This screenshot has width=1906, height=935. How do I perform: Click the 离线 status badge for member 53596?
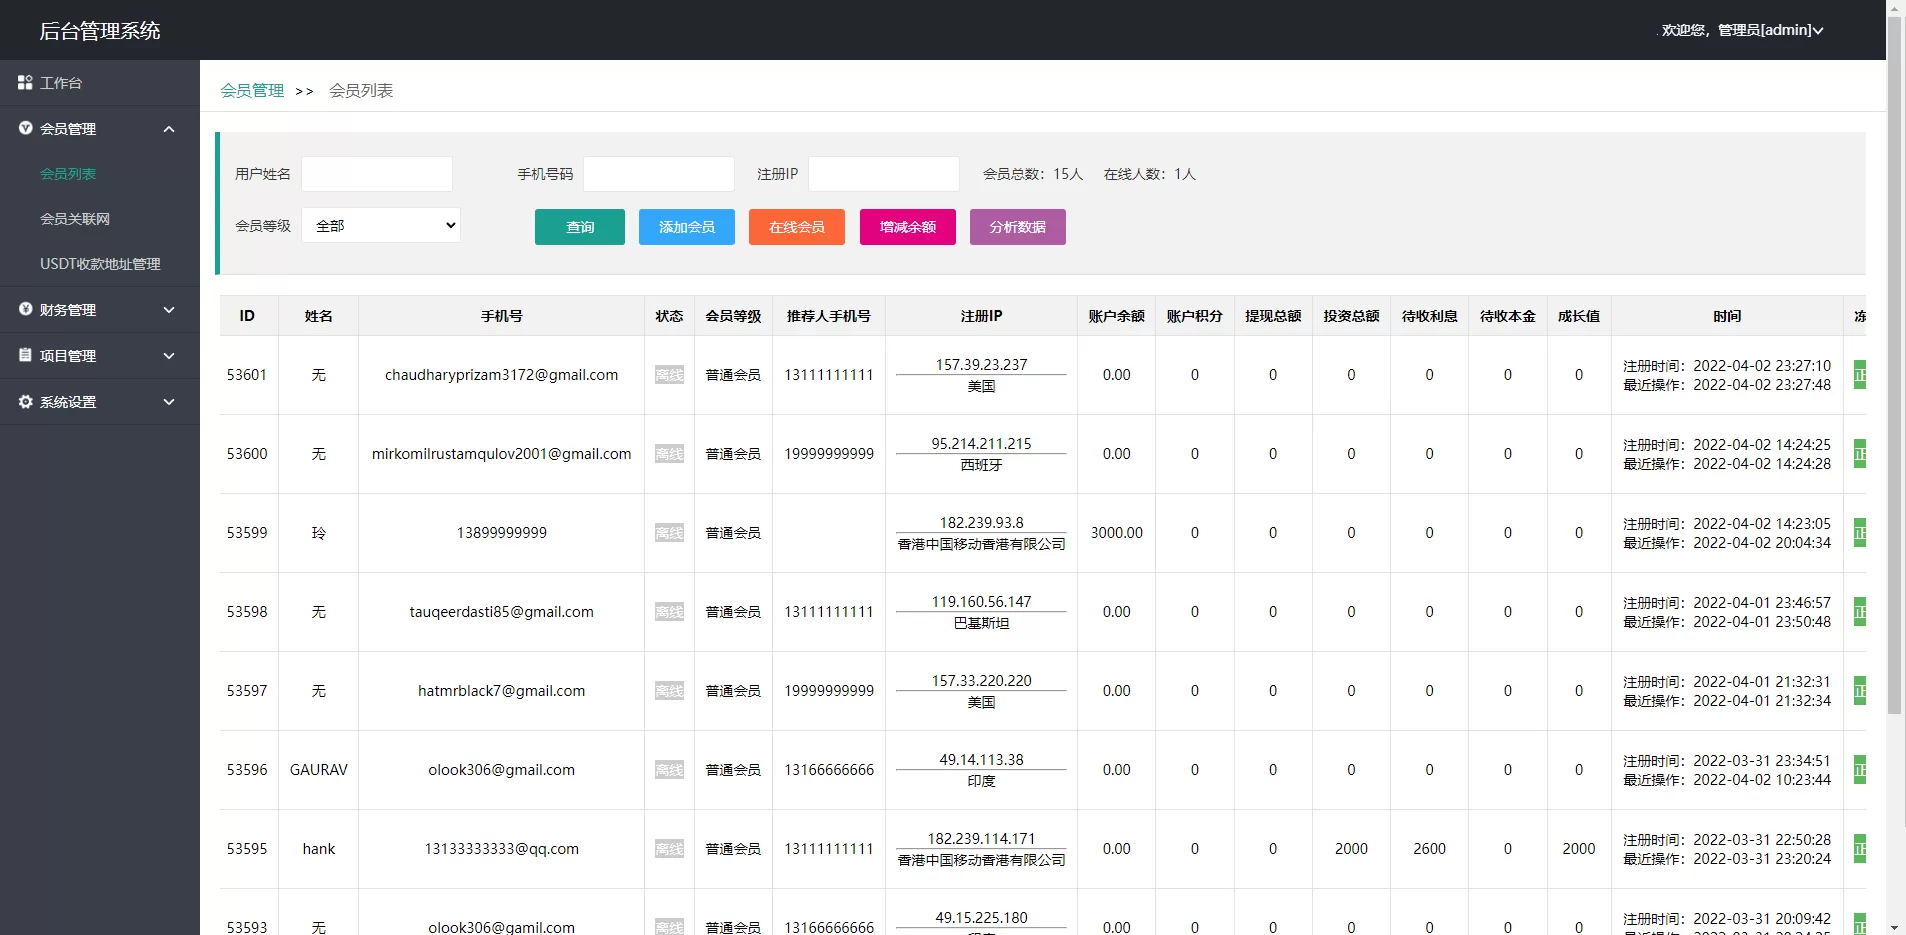point(669,770)
